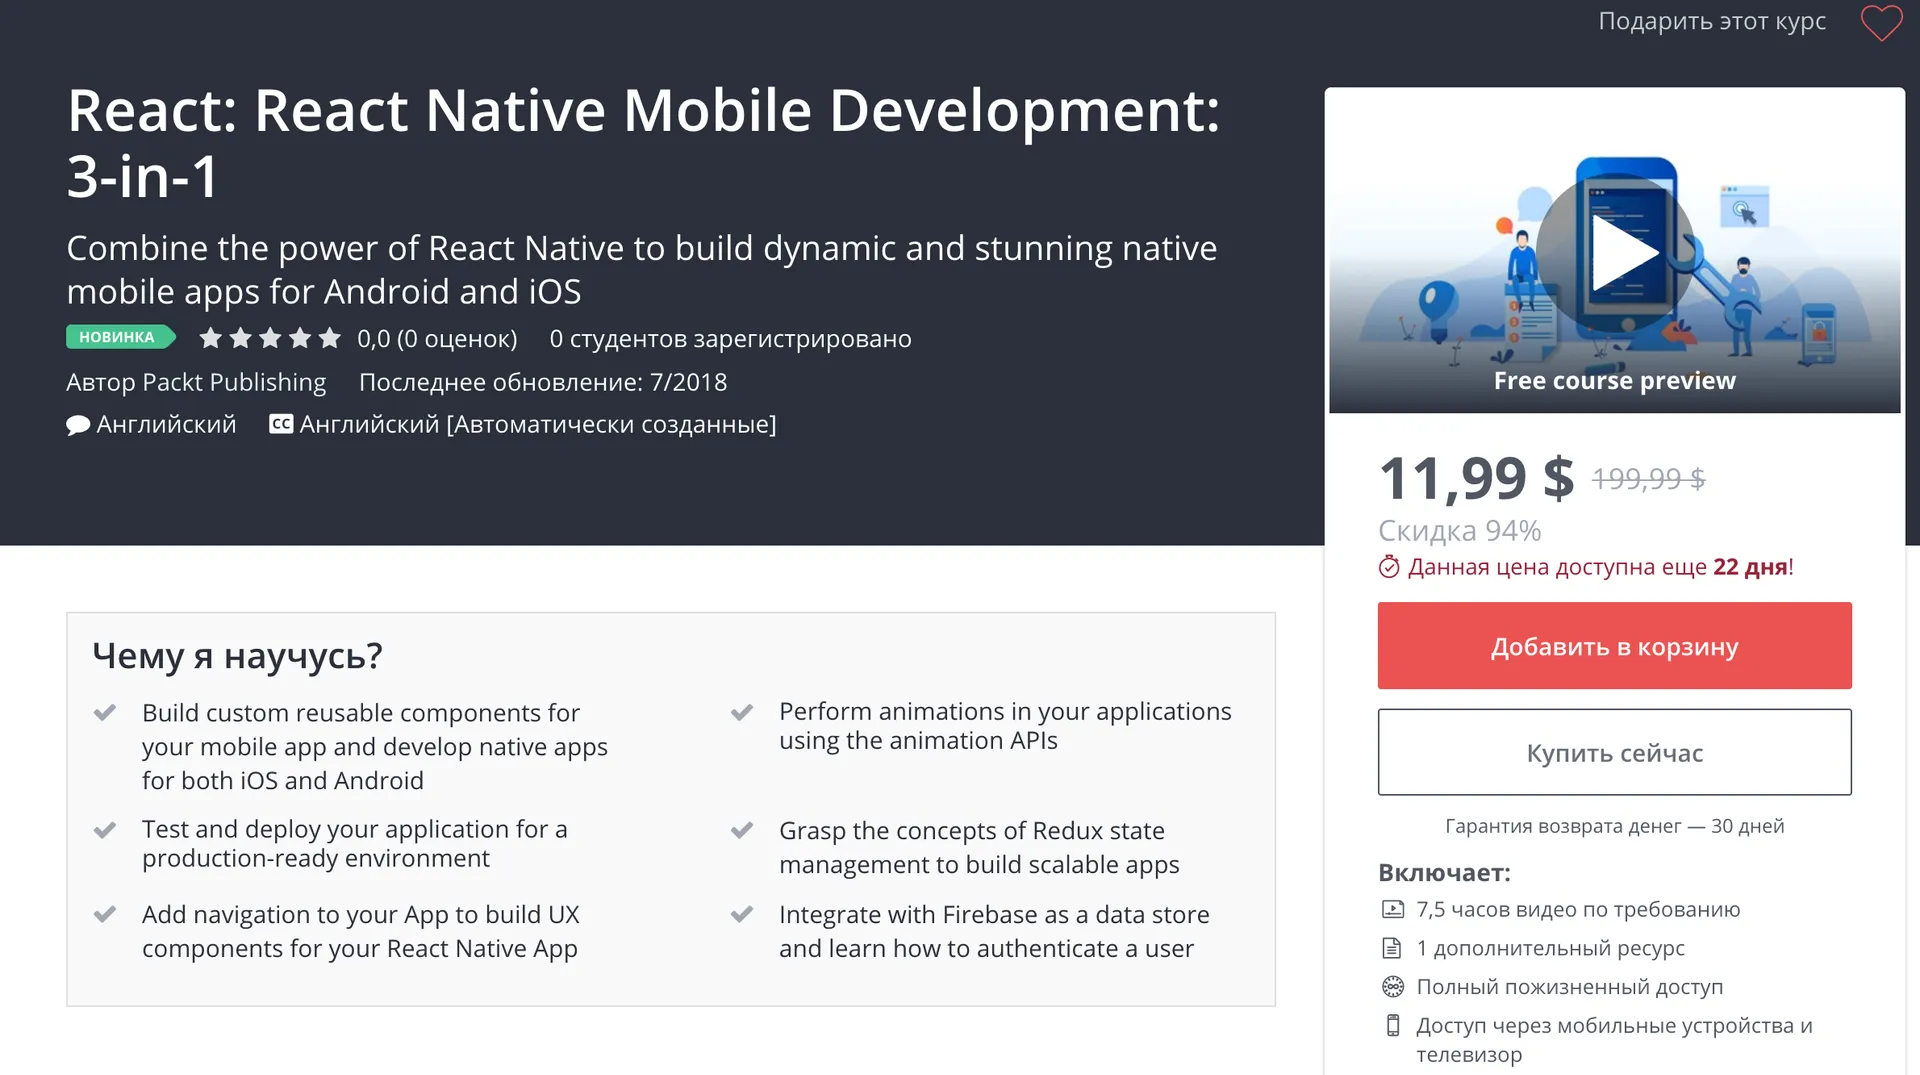Viewport: 1920px width, 1075px height.
Task: Click checkmark beside Perform animations item
Action: [742, 712]
